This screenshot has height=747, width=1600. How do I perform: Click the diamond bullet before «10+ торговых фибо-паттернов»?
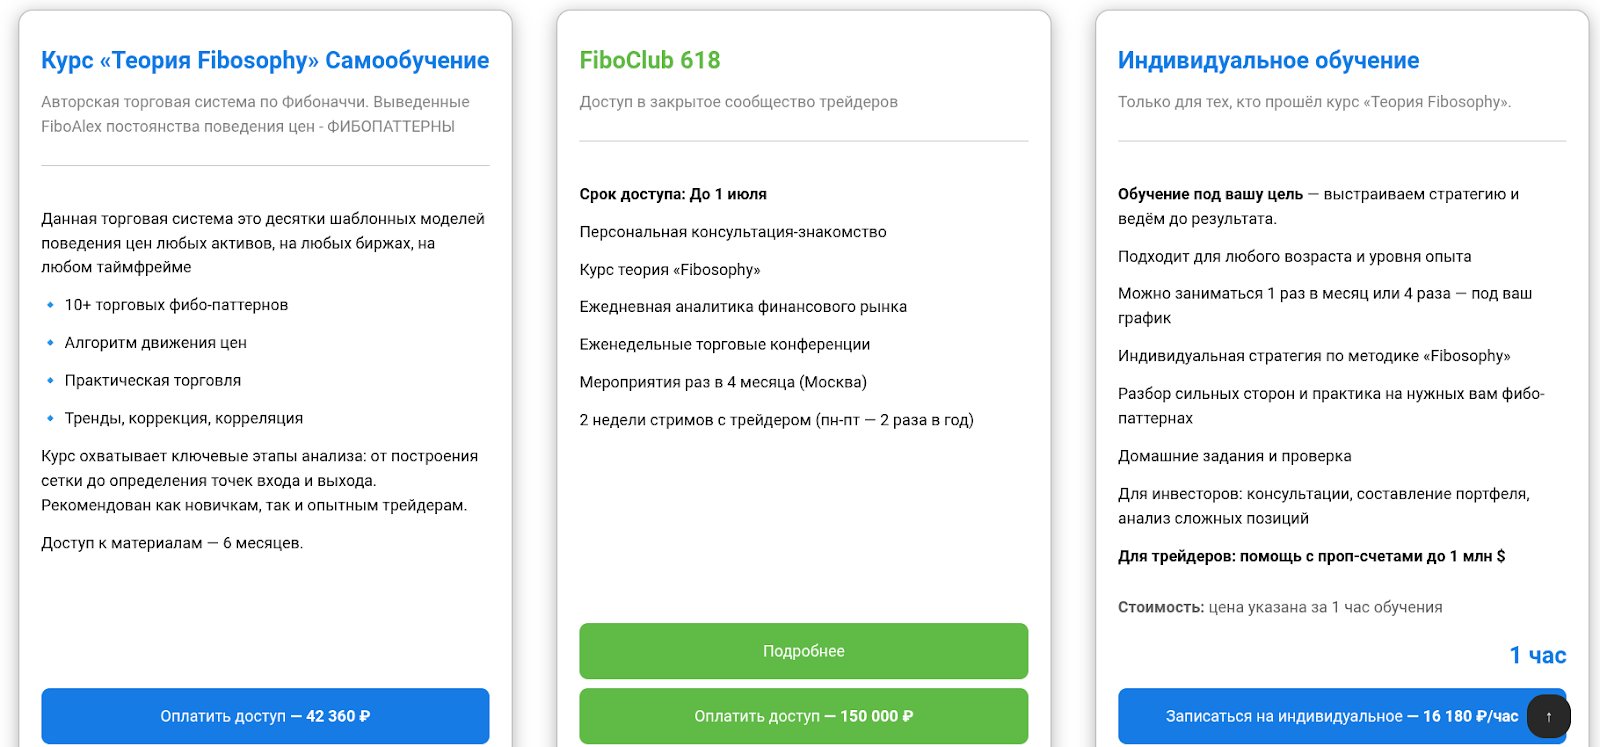49,305
